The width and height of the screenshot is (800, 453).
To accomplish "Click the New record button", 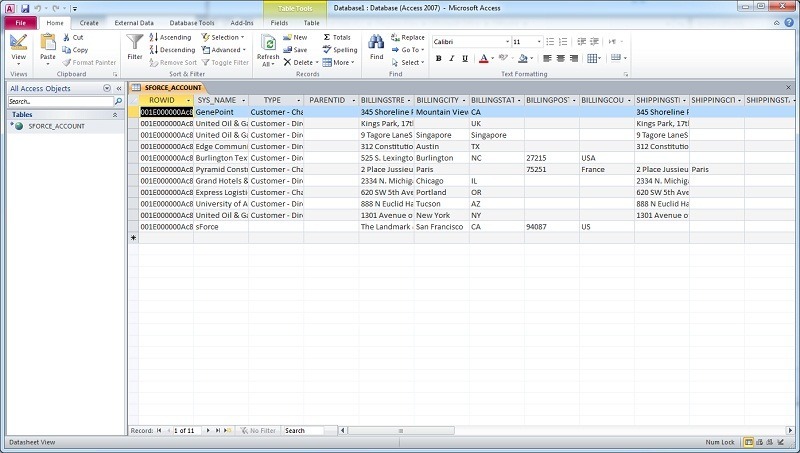I will (x=294, y=37).
